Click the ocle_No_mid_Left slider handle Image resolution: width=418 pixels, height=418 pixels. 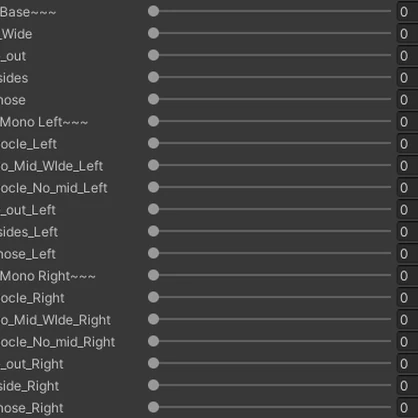click(153, 187)
